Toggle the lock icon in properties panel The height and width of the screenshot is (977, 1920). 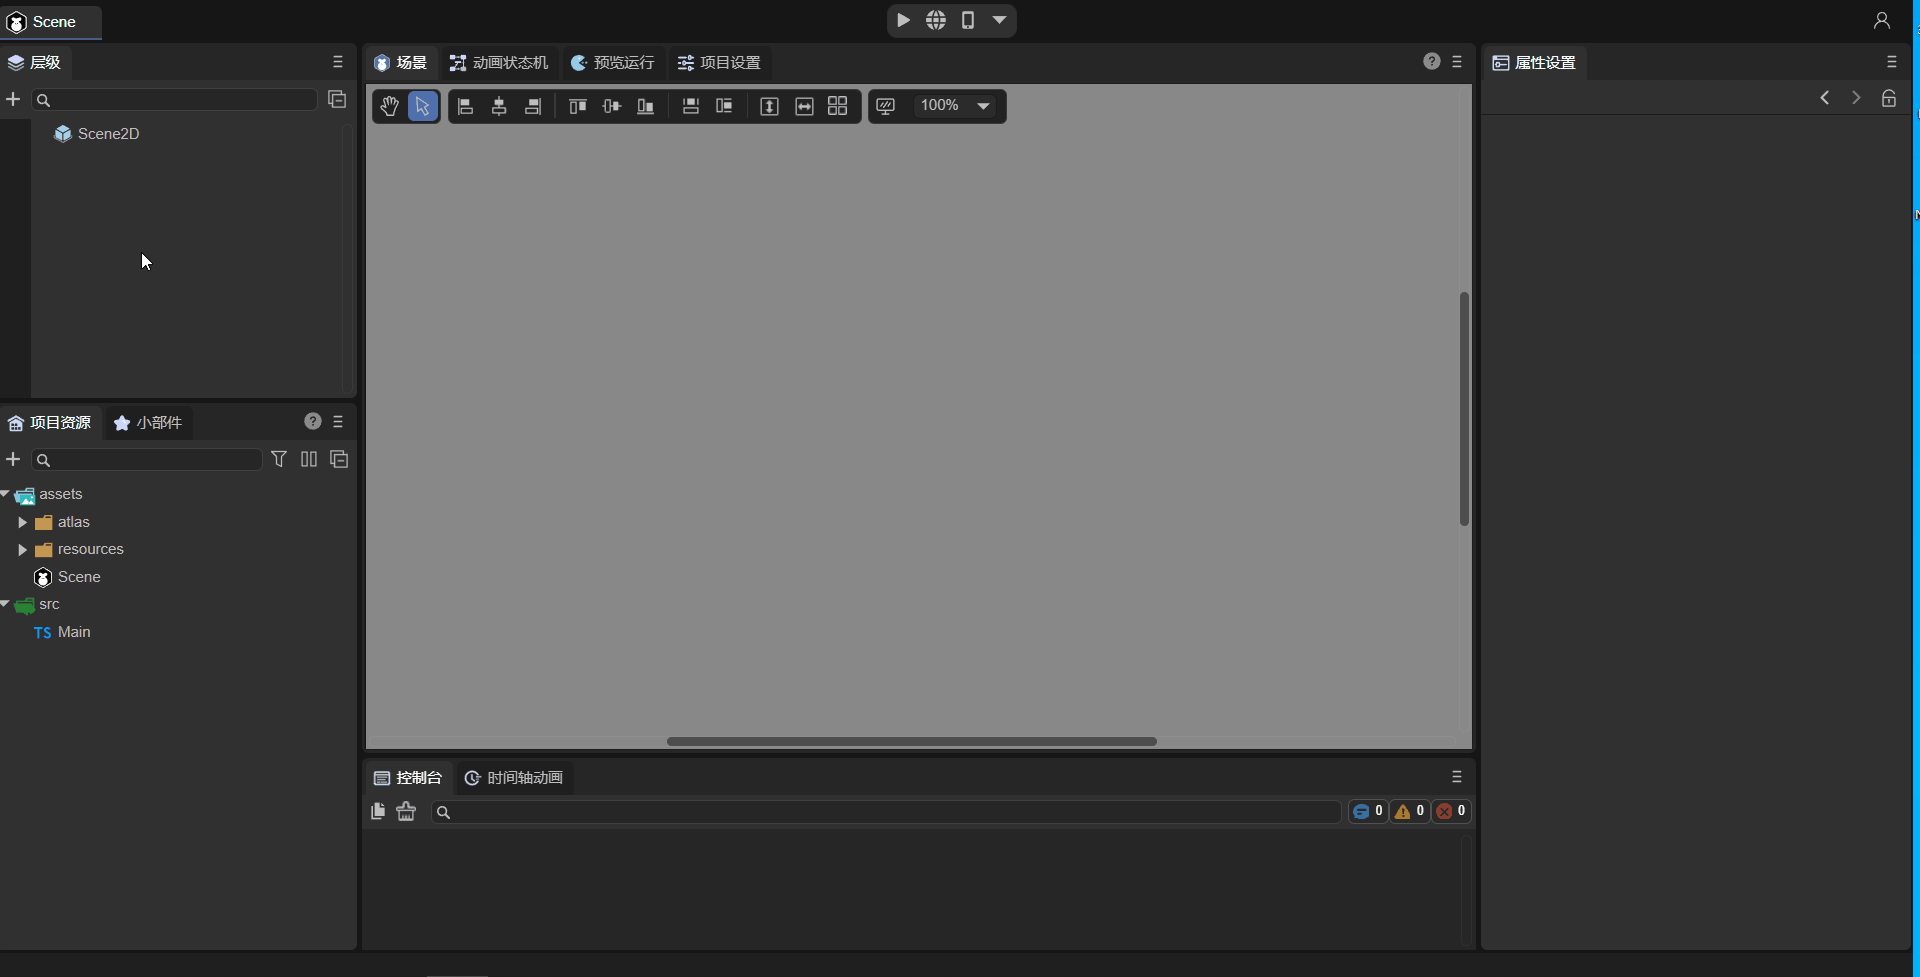(1888, 98)
